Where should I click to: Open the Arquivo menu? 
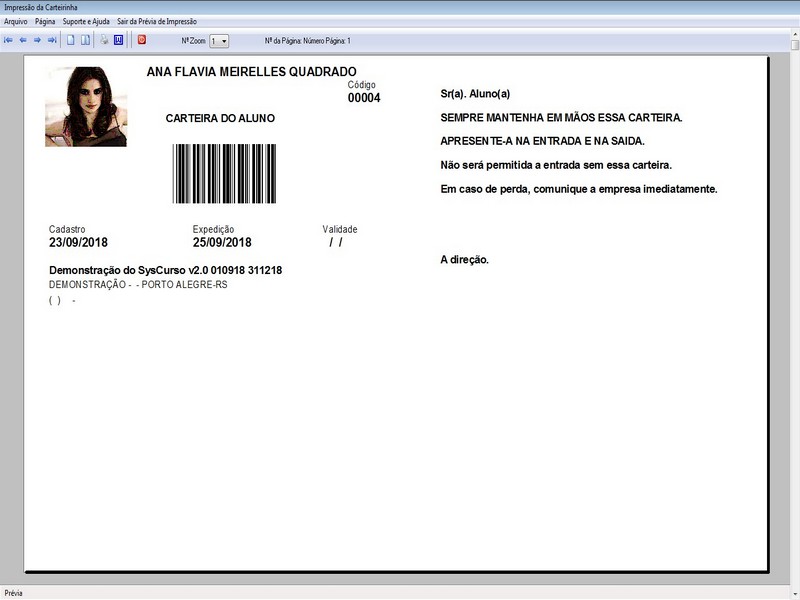tap(16, 21)
